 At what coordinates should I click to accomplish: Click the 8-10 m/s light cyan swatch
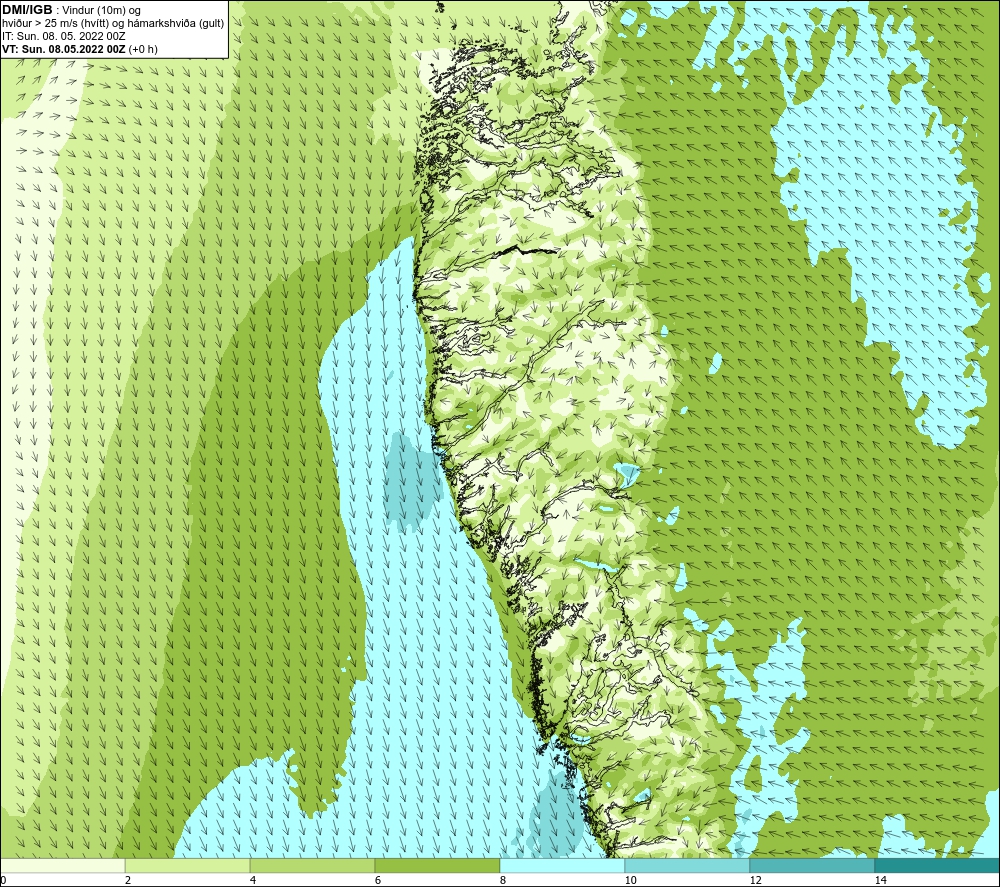click(562, 866)
